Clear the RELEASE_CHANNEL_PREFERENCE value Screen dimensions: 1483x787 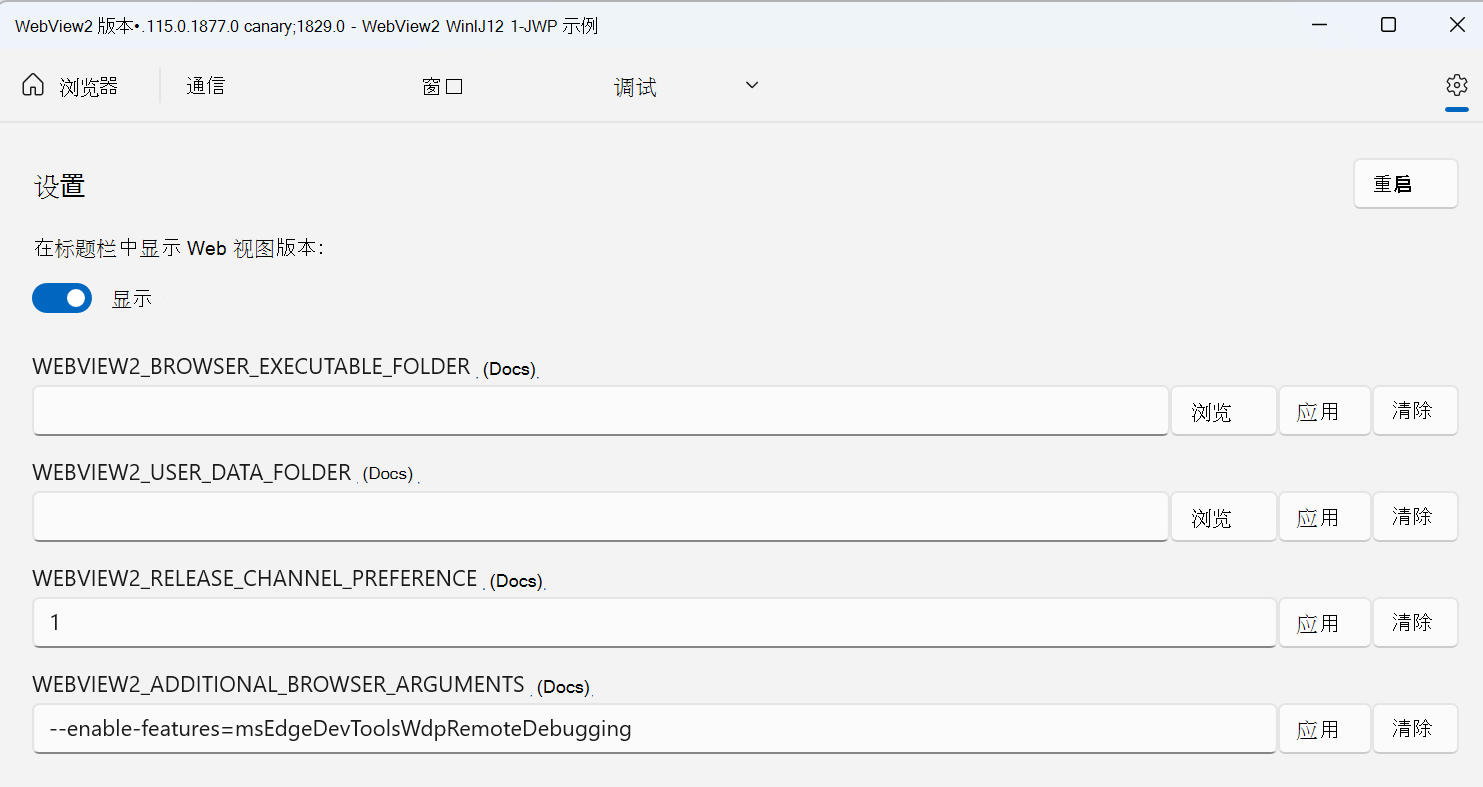(x=1415, y=623)
